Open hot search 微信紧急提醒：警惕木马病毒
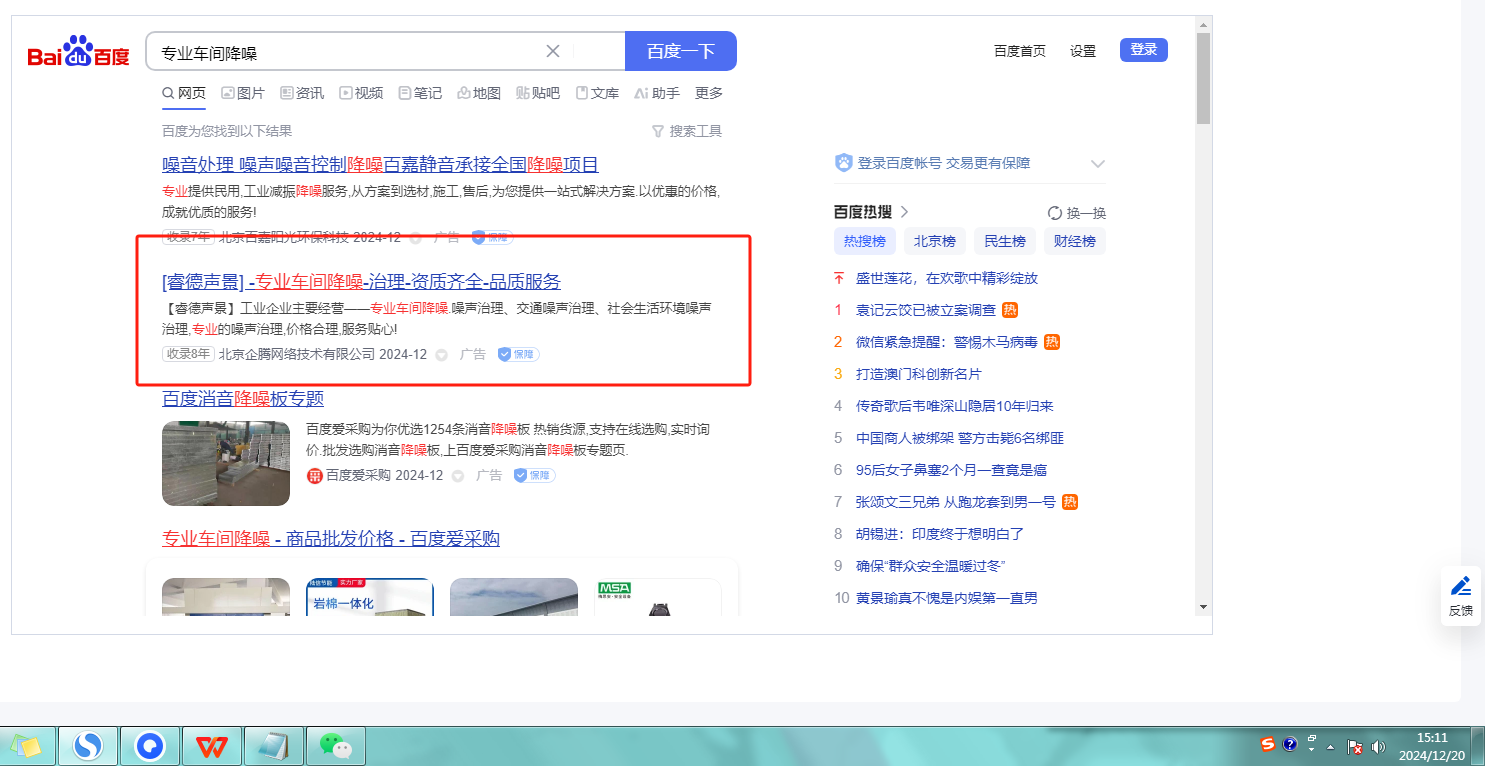This screenshot has width=1485, height=766. 947,342
